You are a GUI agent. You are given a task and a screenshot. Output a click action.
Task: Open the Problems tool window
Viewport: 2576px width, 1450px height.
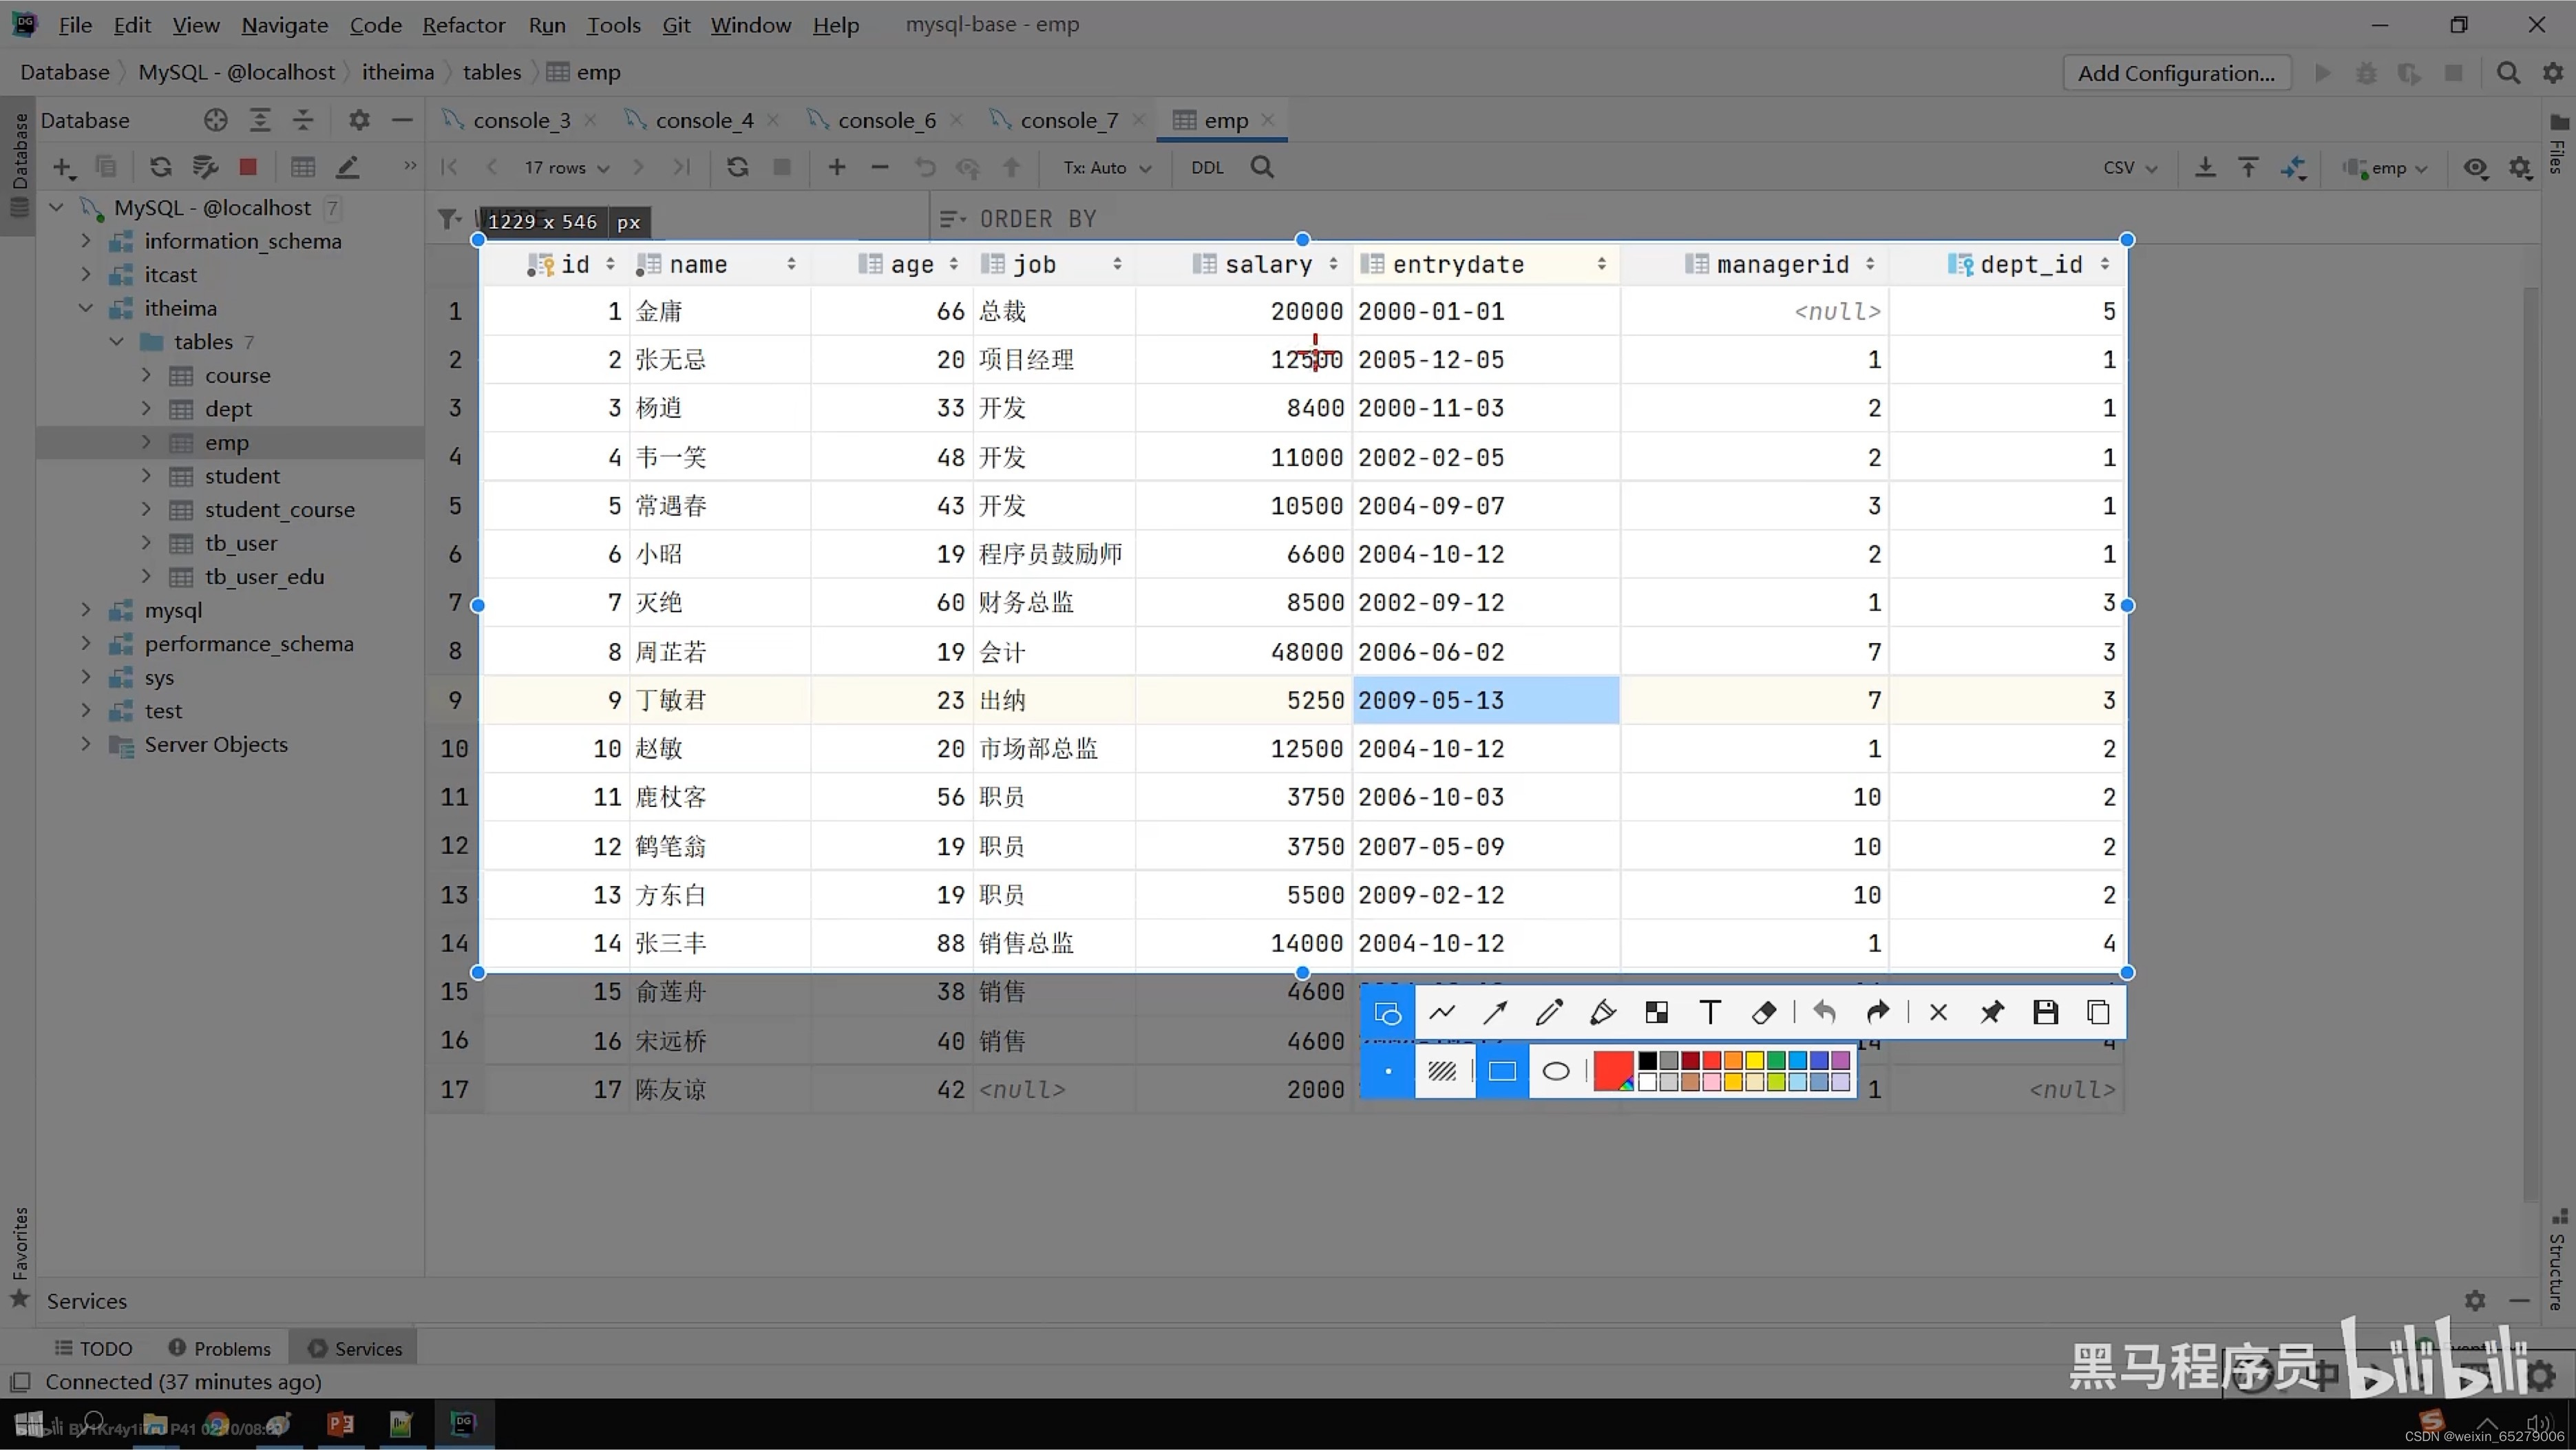pos(220,1348)
